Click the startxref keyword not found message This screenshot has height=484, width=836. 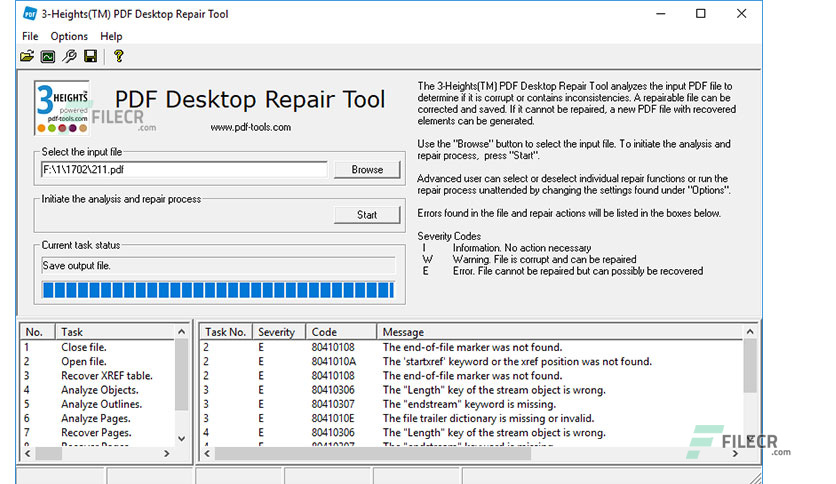pyautogui.click(x=517, y=361)
